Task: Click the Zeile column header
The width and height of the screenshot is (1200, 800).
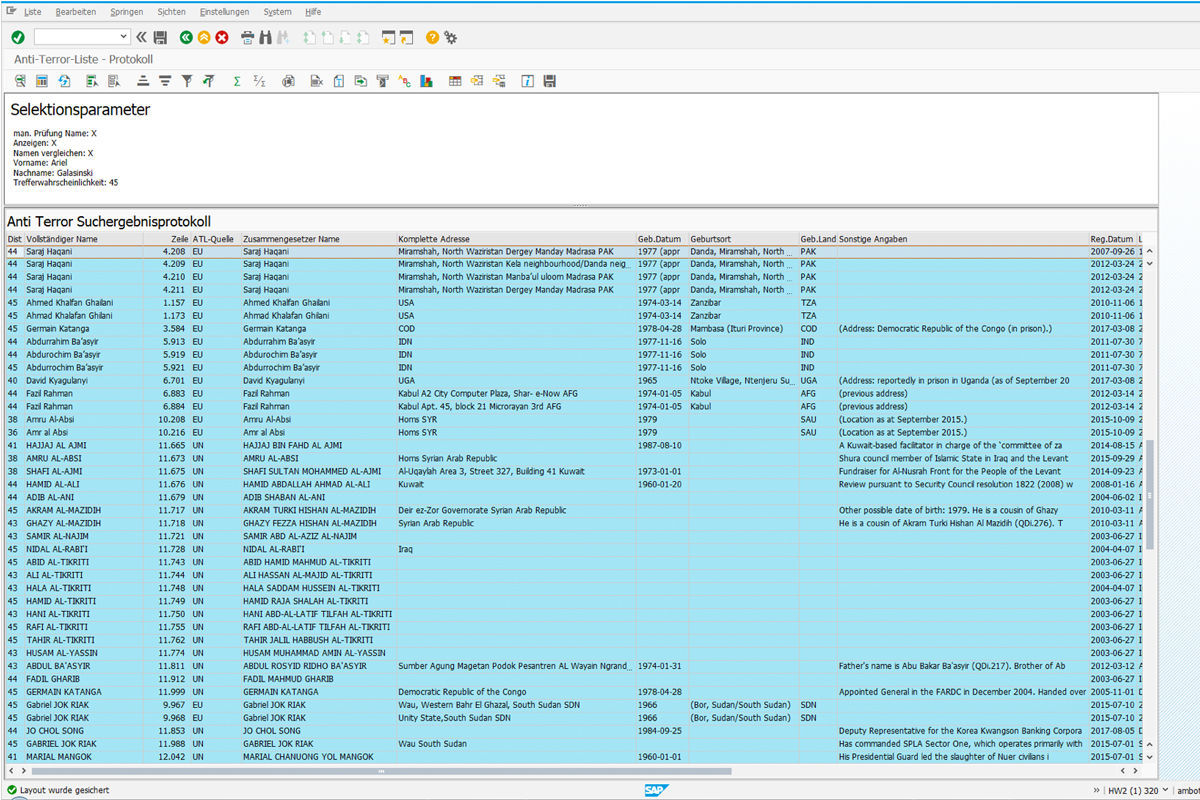Action: click(166, 239)
